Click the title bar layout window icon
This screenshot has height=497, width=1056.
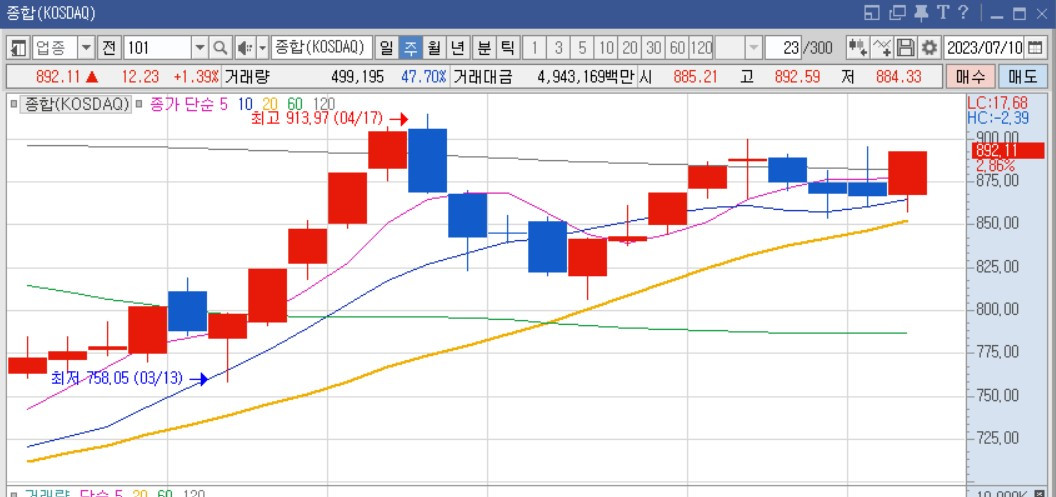[x=871, y=13]
